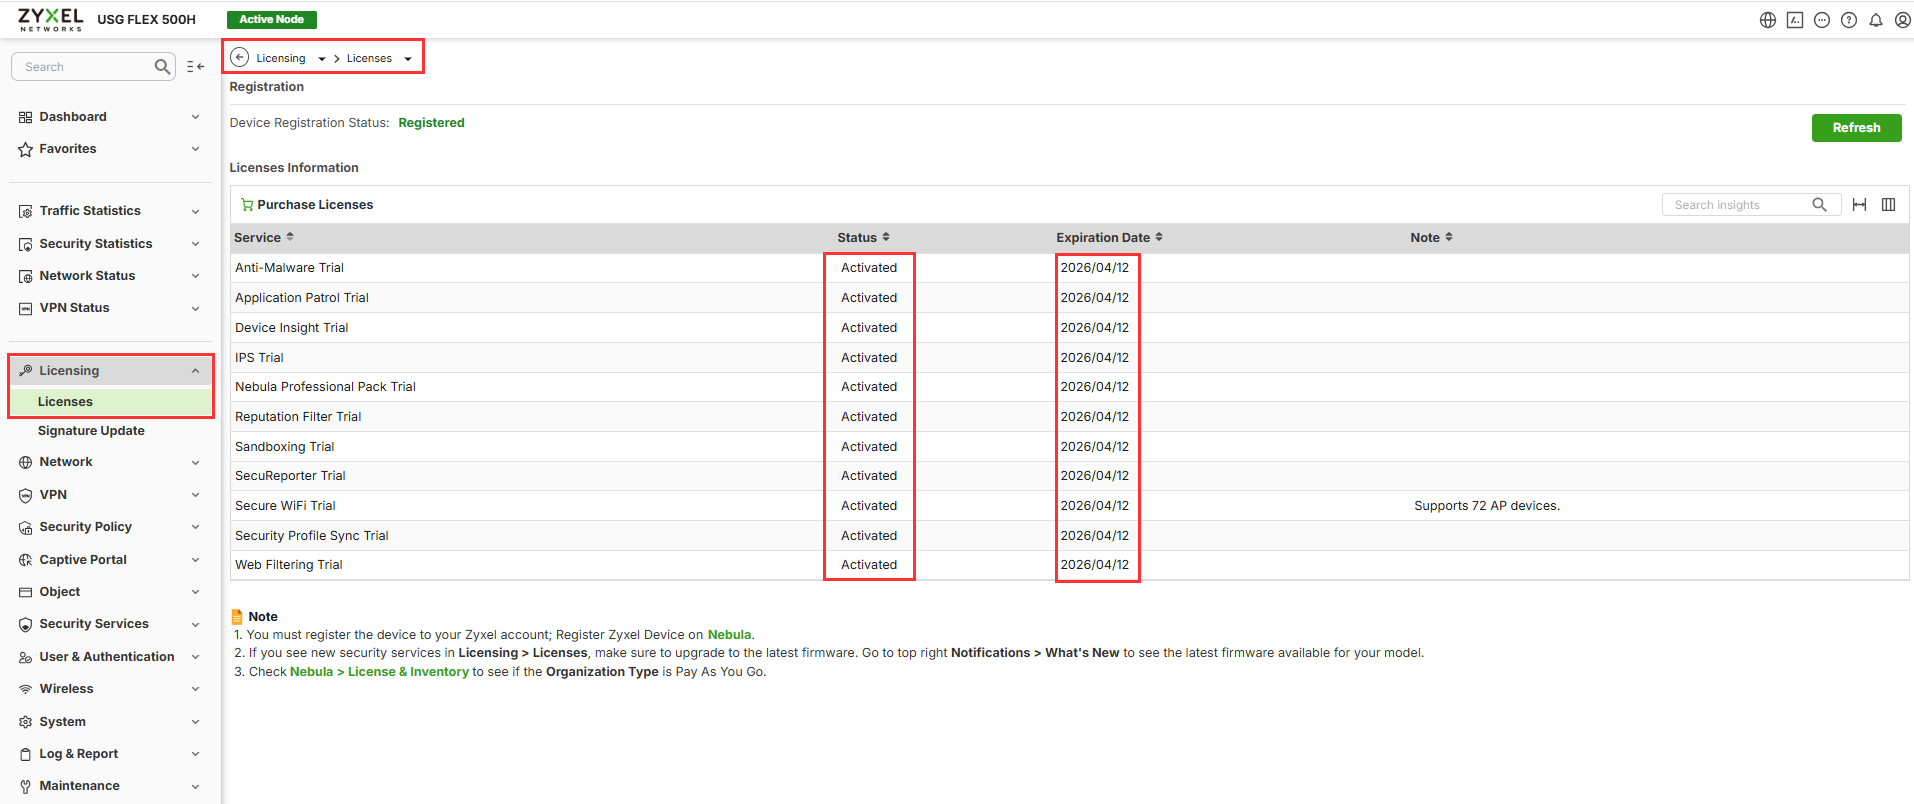Image resolution: width=1914 pixels, height=804 pixels.
Task: Sort table by Status column arrows
Action: (886, 237)
